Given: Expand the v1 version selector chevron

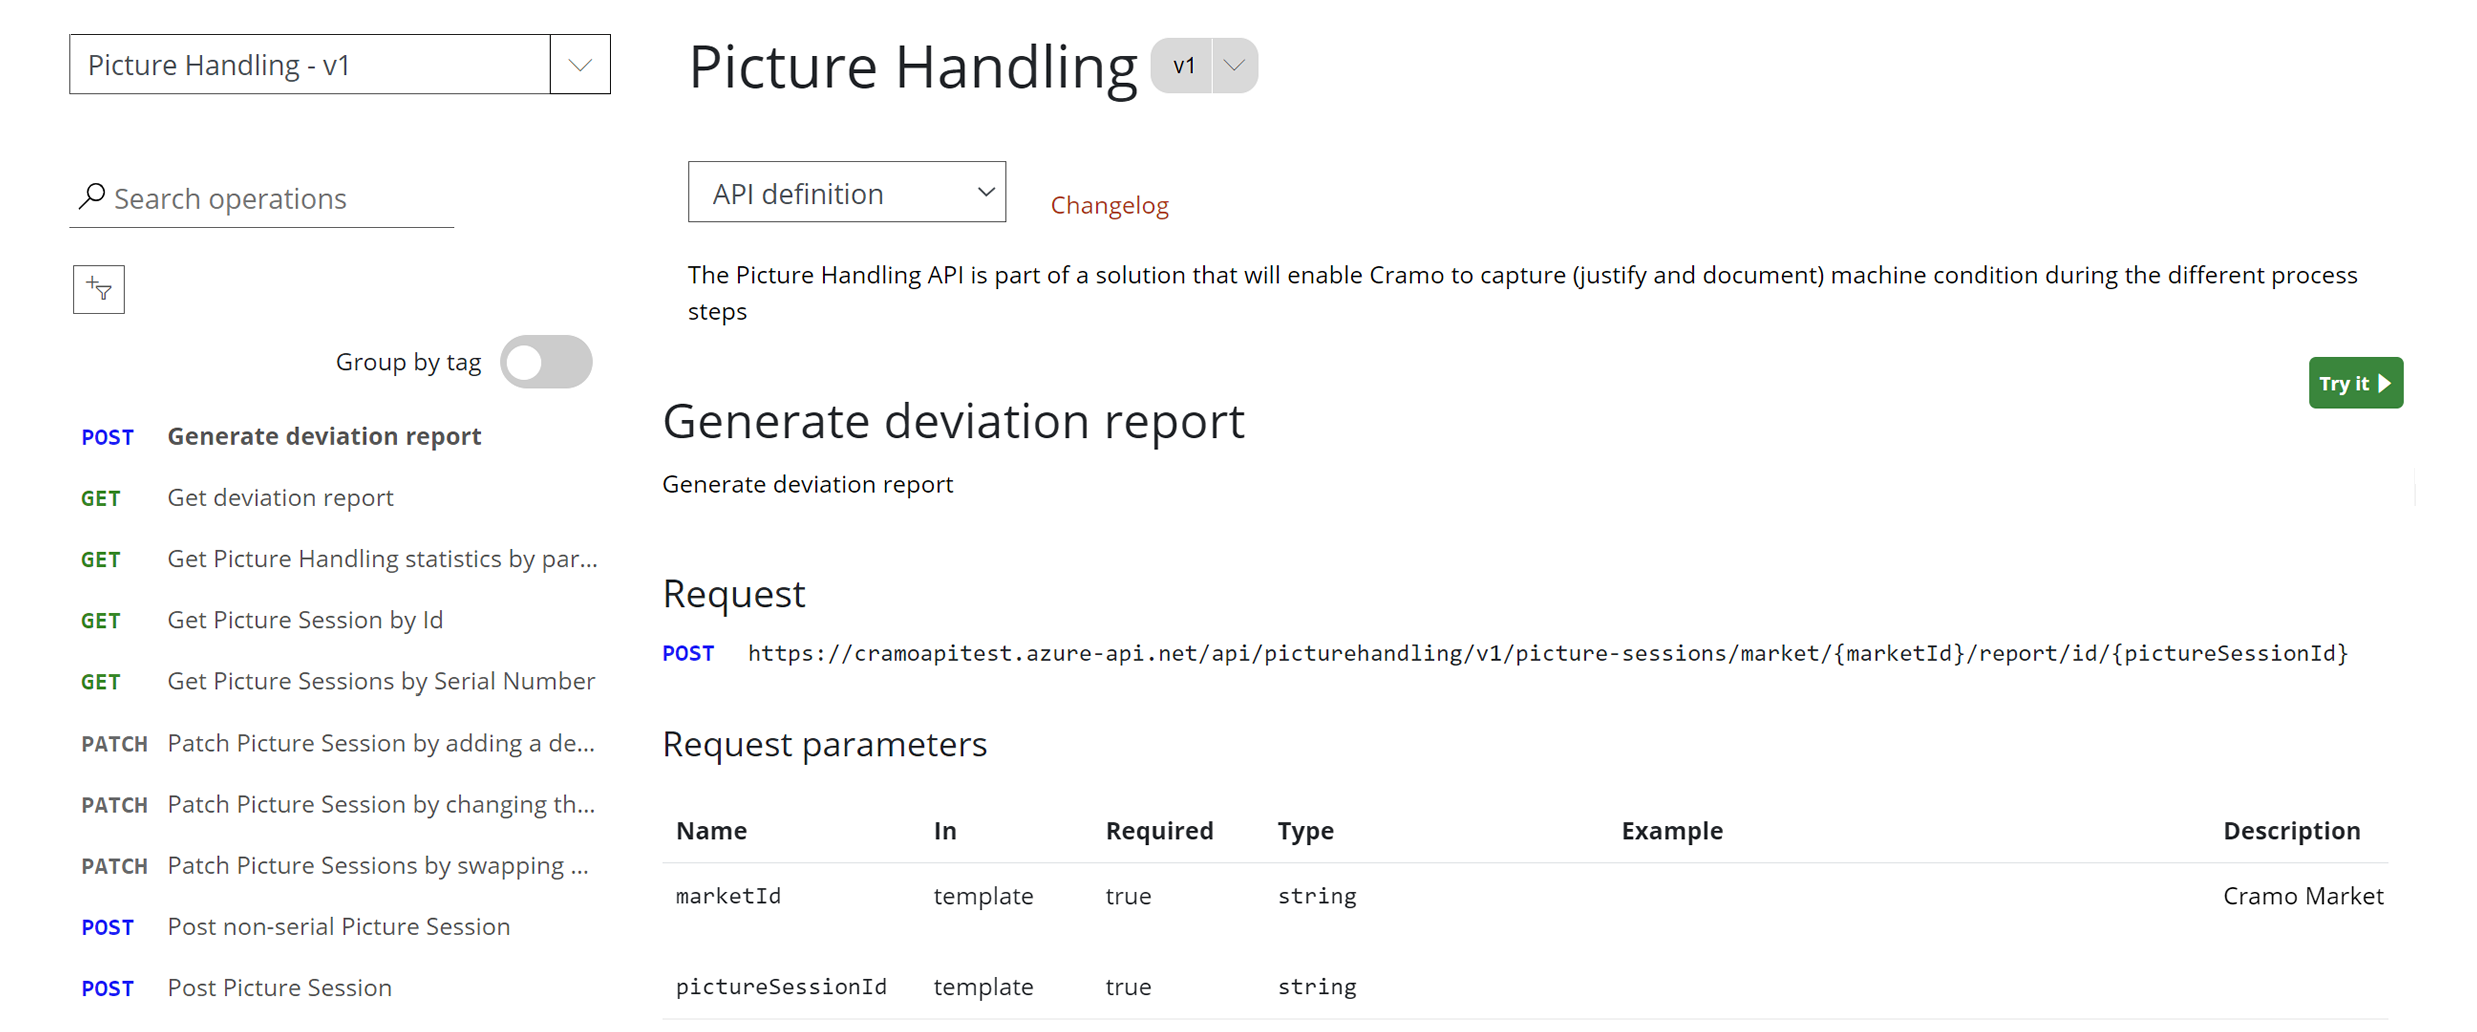Looking at the screenshot, I should pyautogui.click(x=1234, y=66).
